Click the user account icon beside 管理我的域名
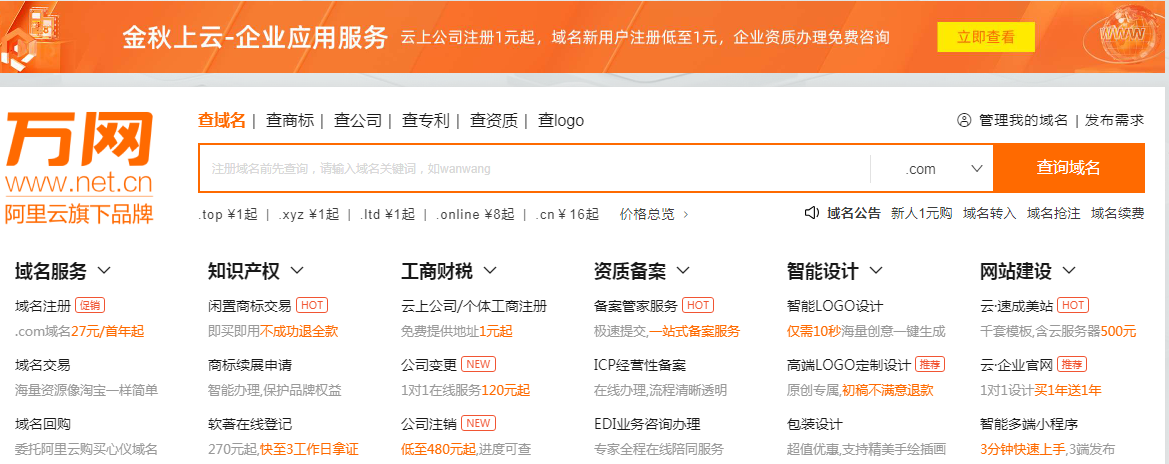 [x=964, y=120]
